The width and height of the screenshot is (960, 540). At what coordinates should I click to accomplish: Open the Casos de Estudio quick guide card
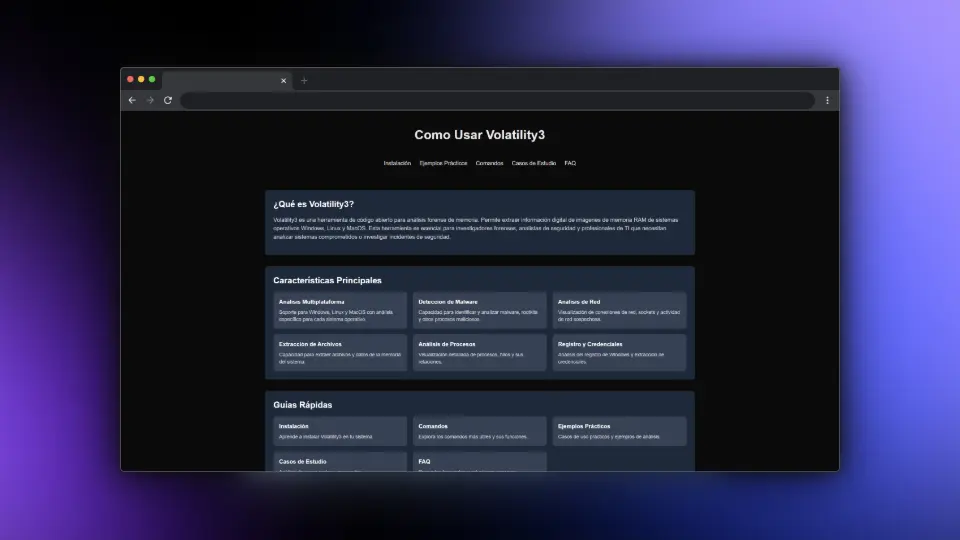340,462
